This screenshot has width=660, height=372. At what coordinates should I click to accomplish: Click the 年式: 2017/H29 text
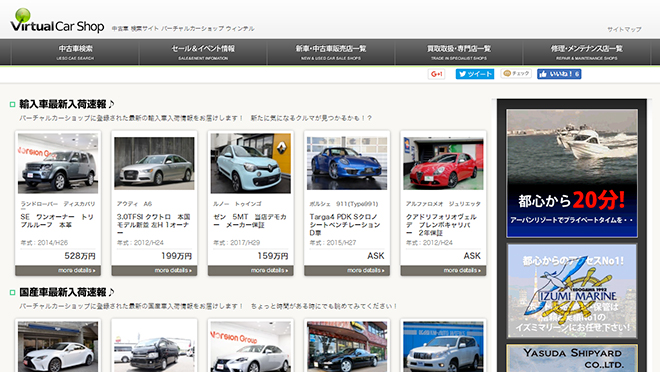[237, 243]
